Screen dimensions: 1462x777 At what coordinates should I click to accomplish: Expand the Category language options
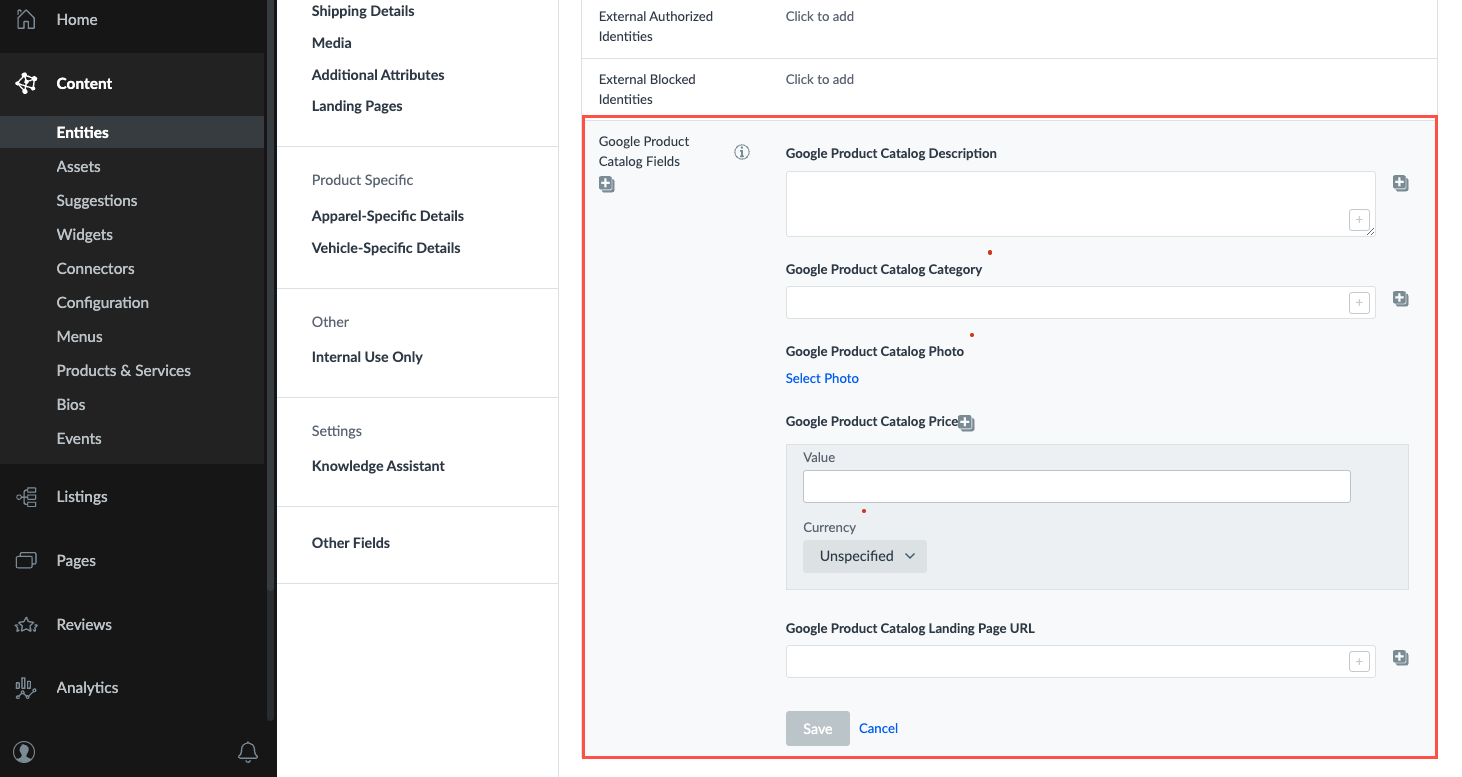point(1359,302)
